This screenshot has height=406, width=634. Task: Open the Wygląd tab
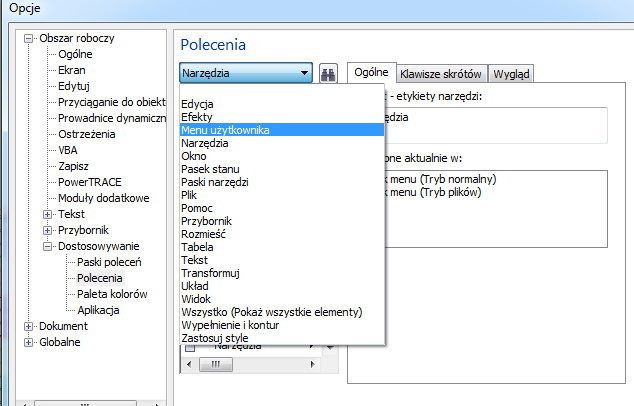pyautogui.click(x=512, y=74)
